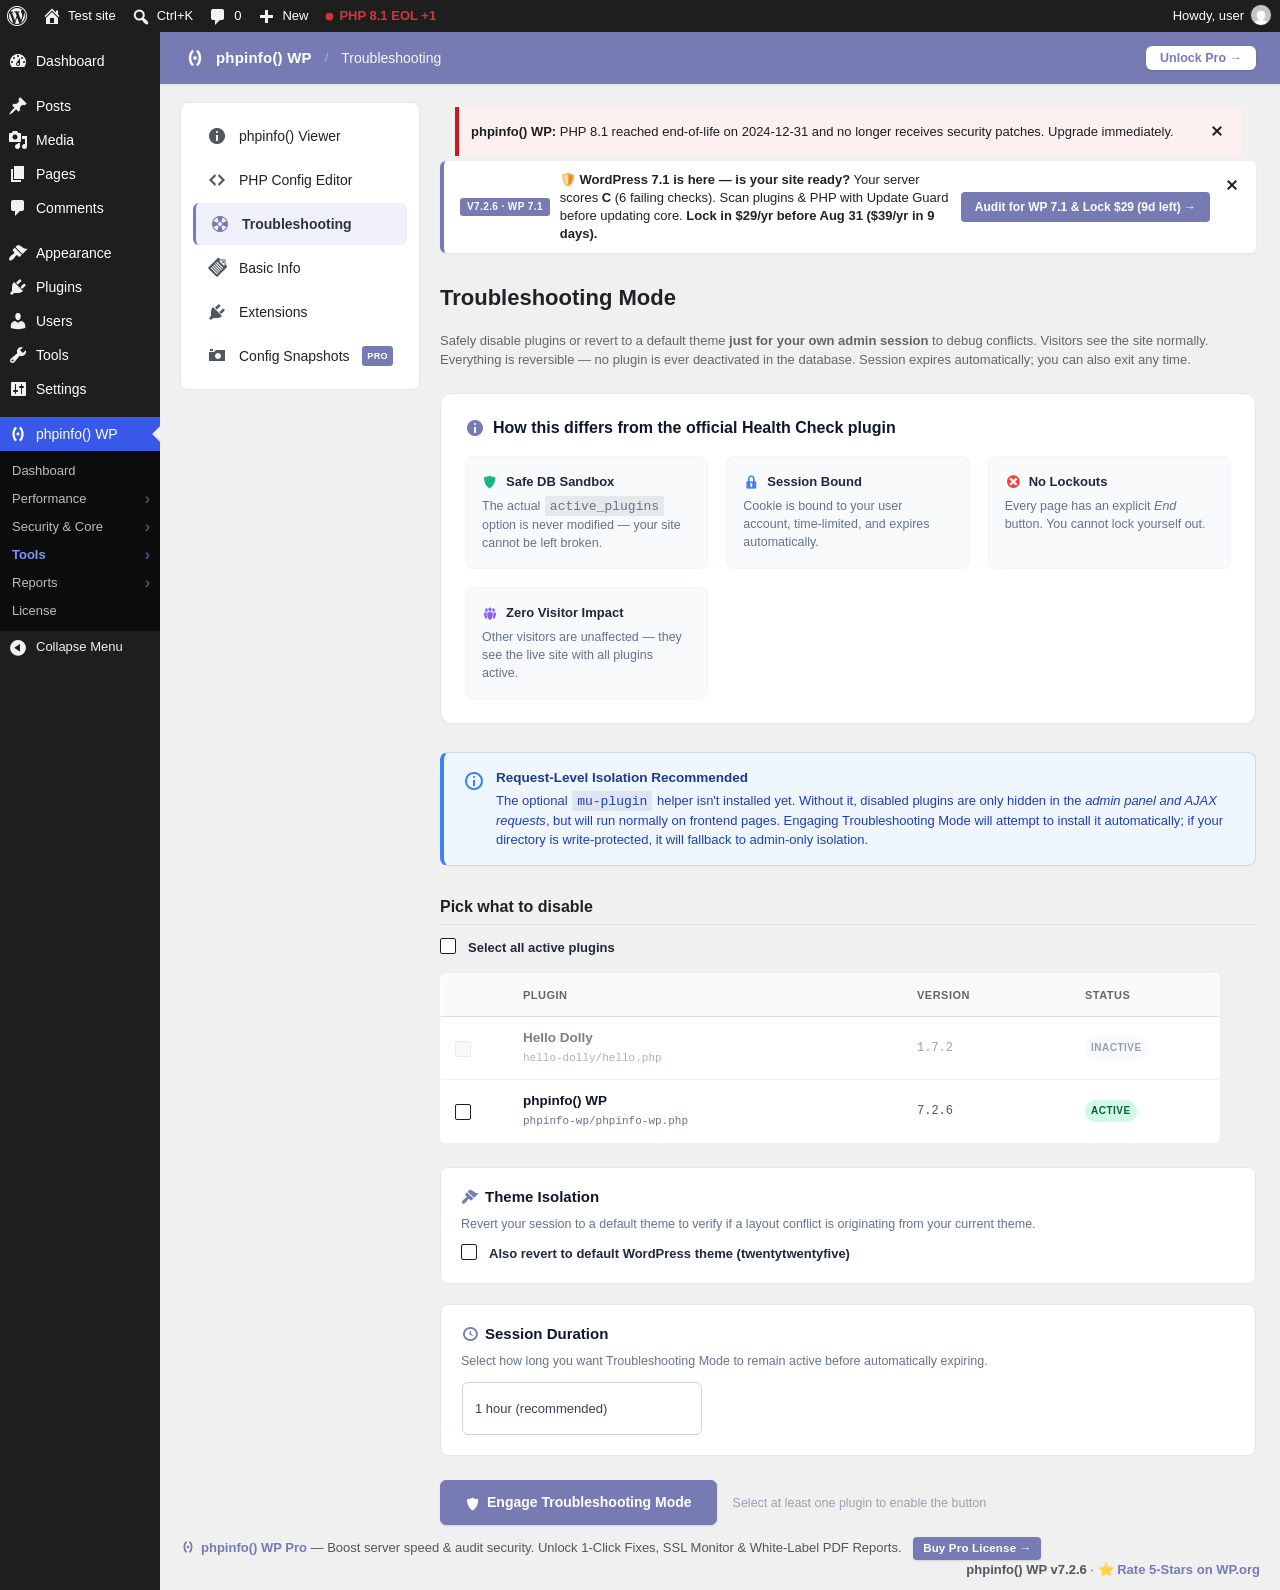
Task: Click the Session Bound lock icon
Action: tap(751, 482)
